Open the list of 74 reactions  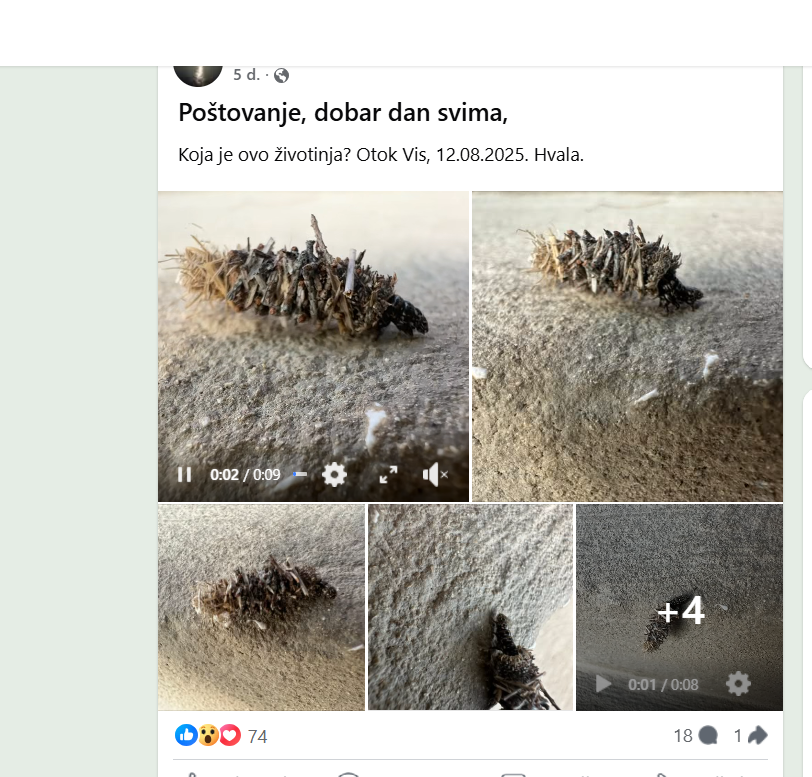point(257,737)
